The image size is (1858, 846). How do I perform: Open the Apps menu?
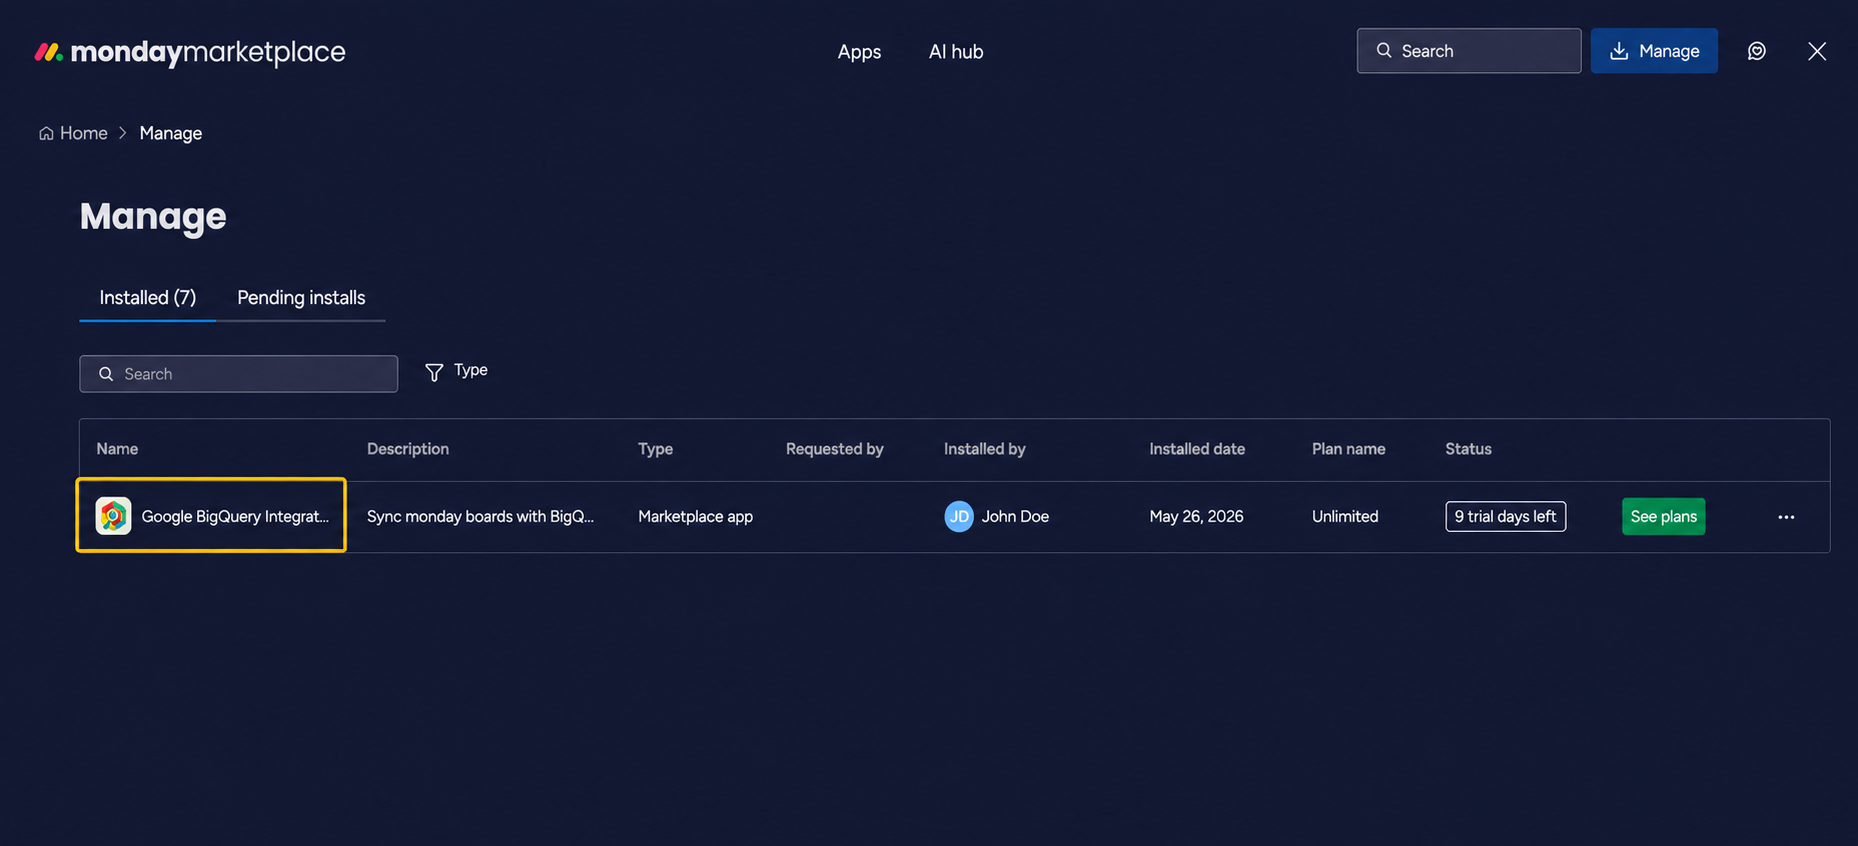point(859,52)
